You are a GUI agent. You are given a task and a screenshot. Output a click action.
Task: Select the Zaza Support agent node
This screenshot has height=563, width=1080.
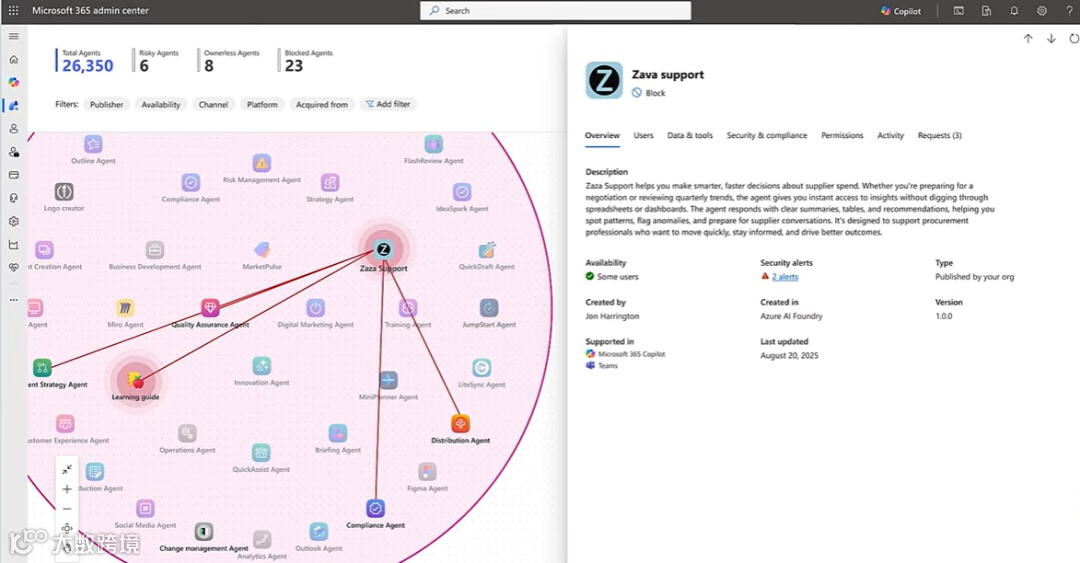tap(384, 249)
